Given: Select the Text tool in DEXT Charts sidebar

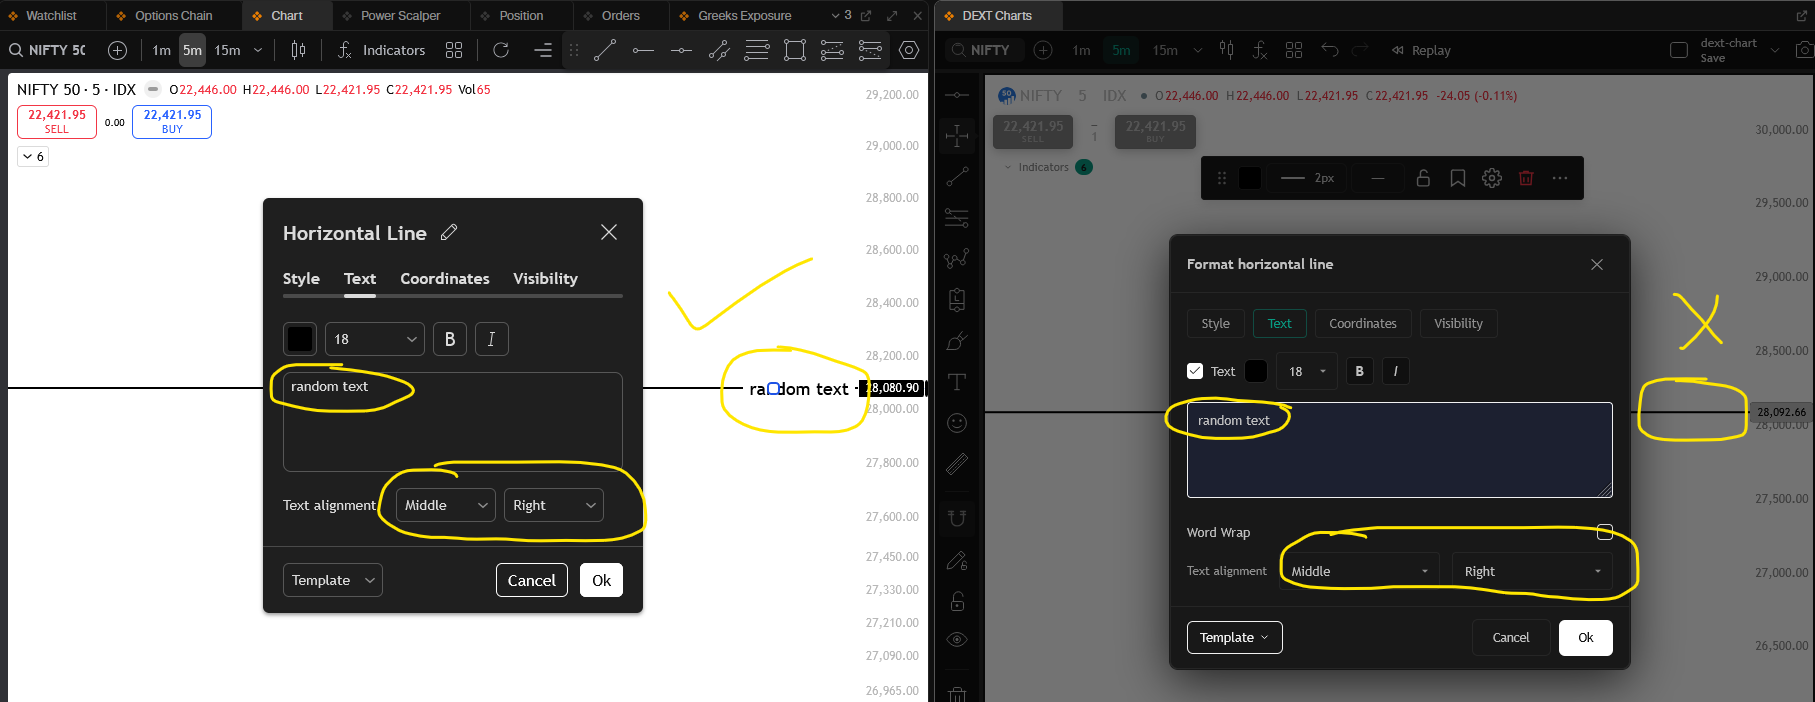Looking at the screenshot, I should click(x=957, y=382).
